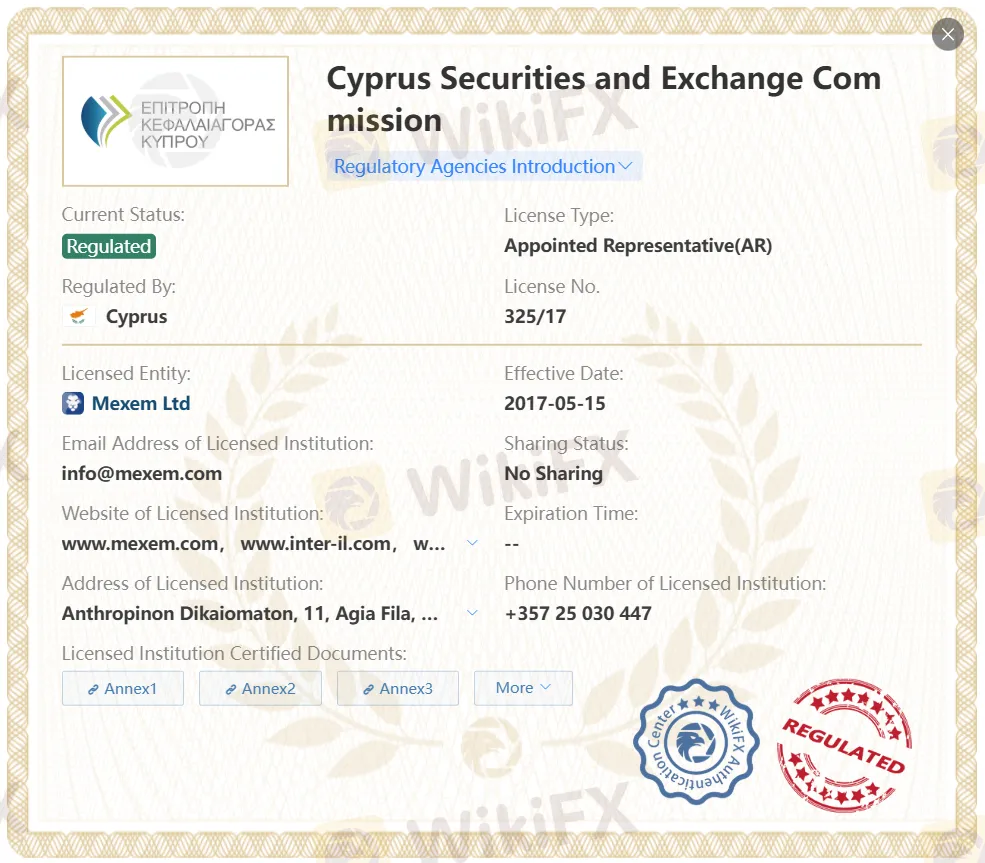Select the Anthropinon Dikaiomaton address text

pyautogui.click(x=250, y=614)
